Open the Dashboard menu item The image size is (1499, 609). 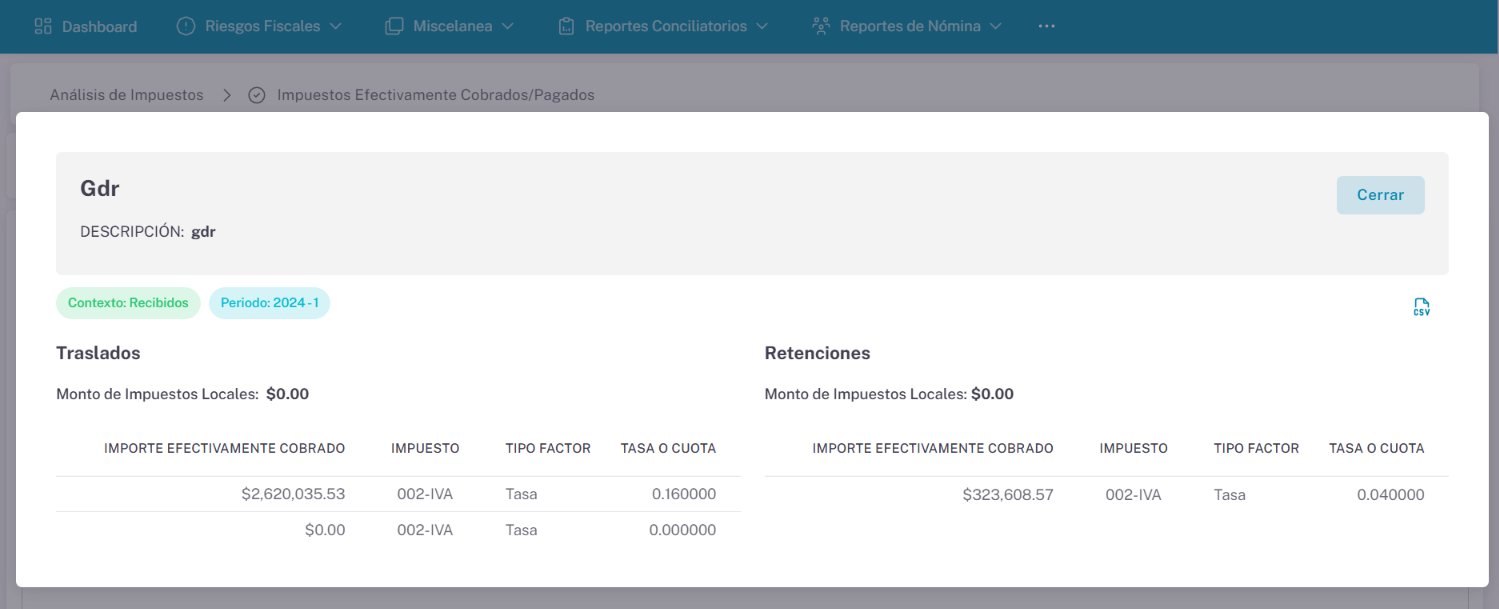pos(99,26)
